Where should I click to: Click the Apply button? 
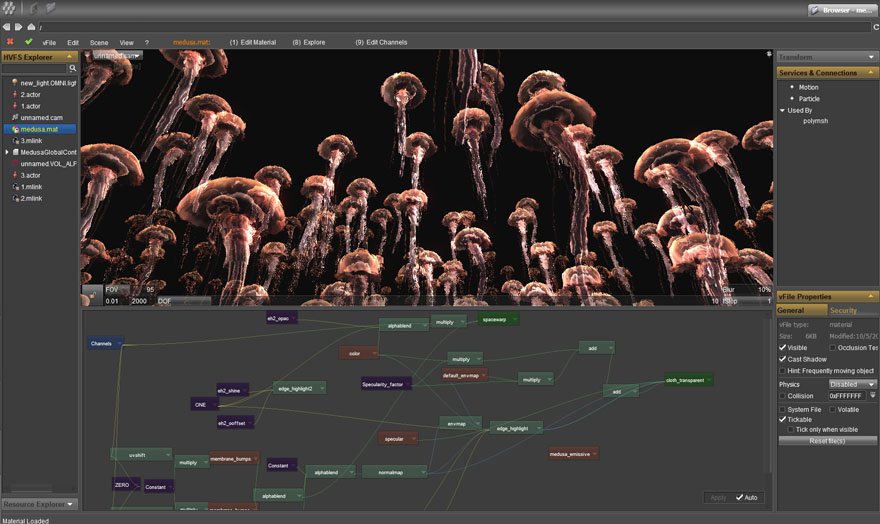(x=718, y=498)
